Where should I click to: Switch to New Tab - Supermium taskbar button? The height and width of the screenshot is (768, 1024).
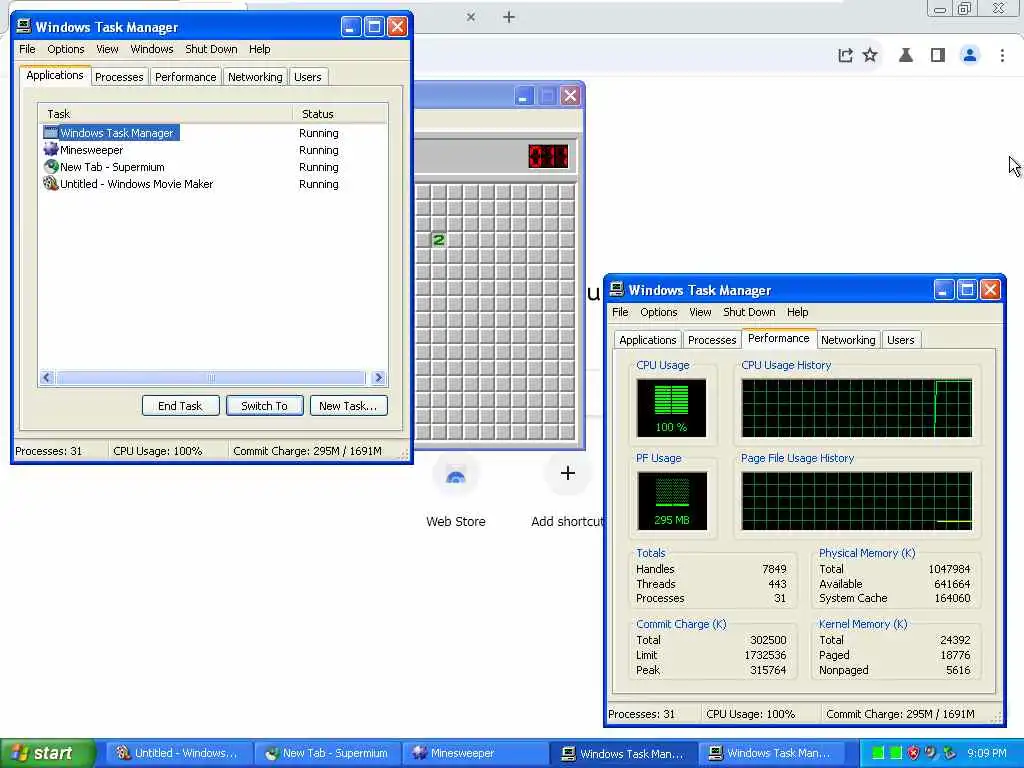pos(327,753)
